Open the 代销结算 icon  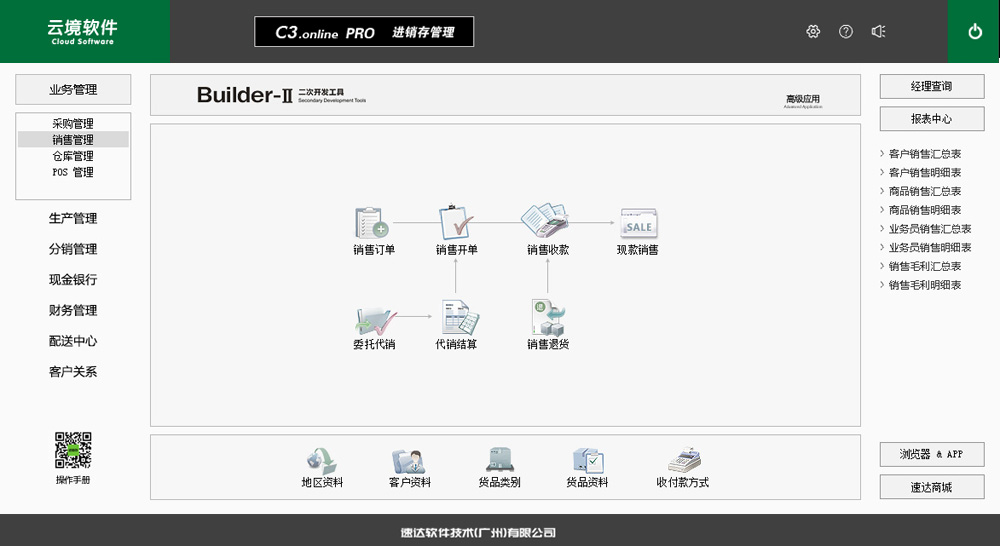(457, 319)
